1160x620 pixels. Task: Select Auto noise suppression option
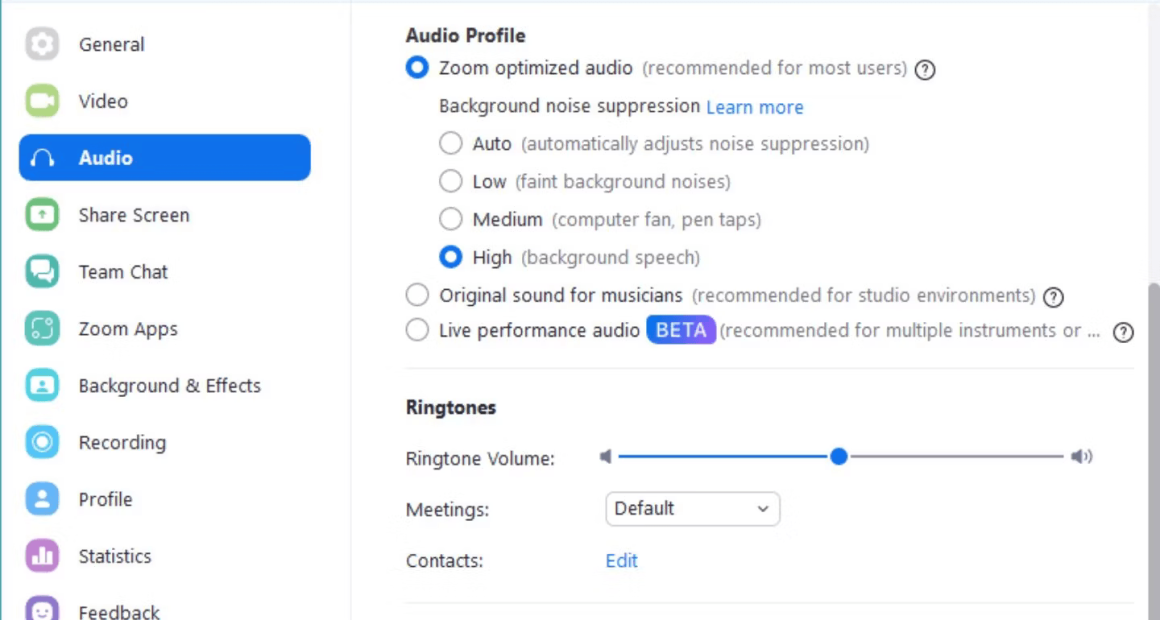[451, 143]
